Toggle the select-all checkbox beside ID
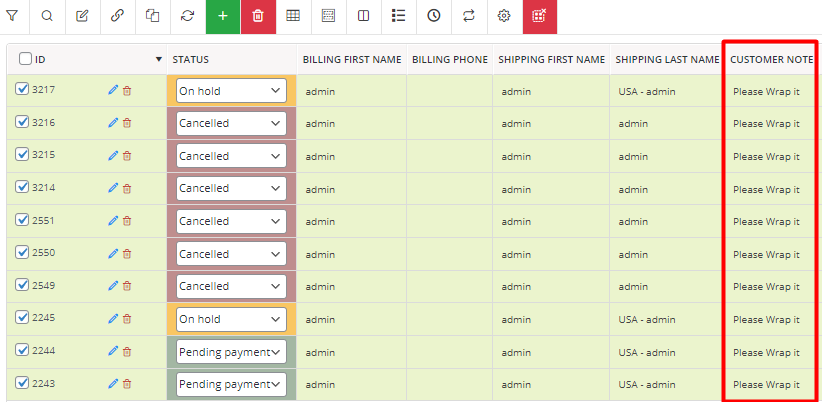 25,59
